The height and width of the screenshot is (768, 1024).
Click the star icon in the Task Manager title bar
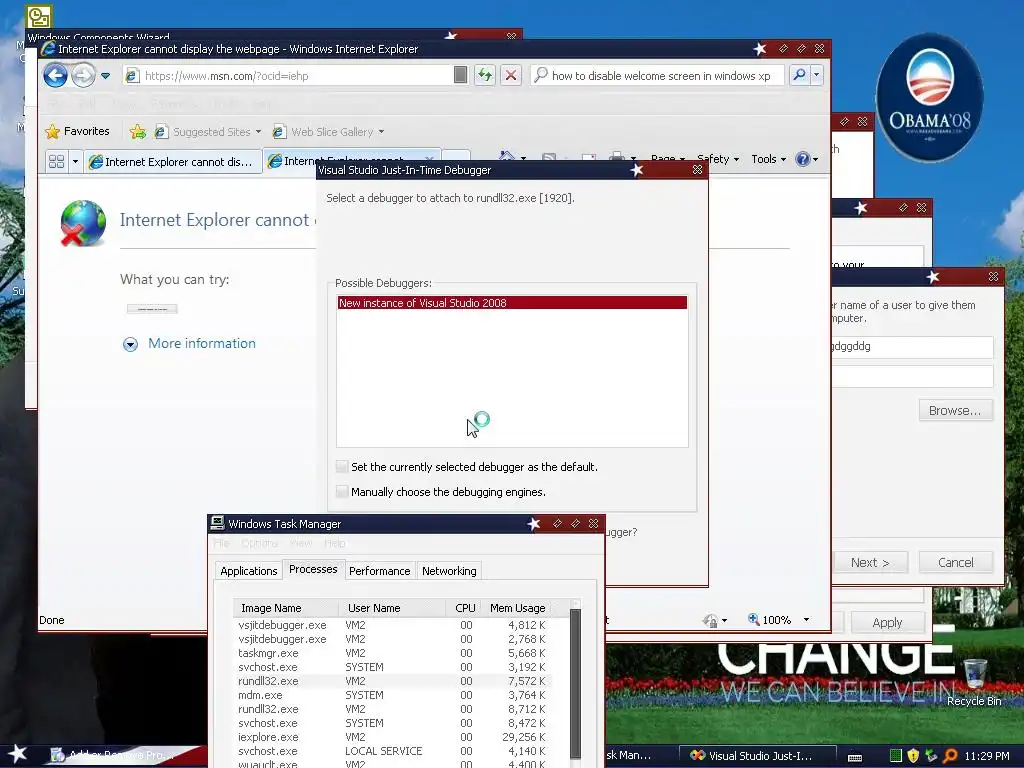point(534,524)
